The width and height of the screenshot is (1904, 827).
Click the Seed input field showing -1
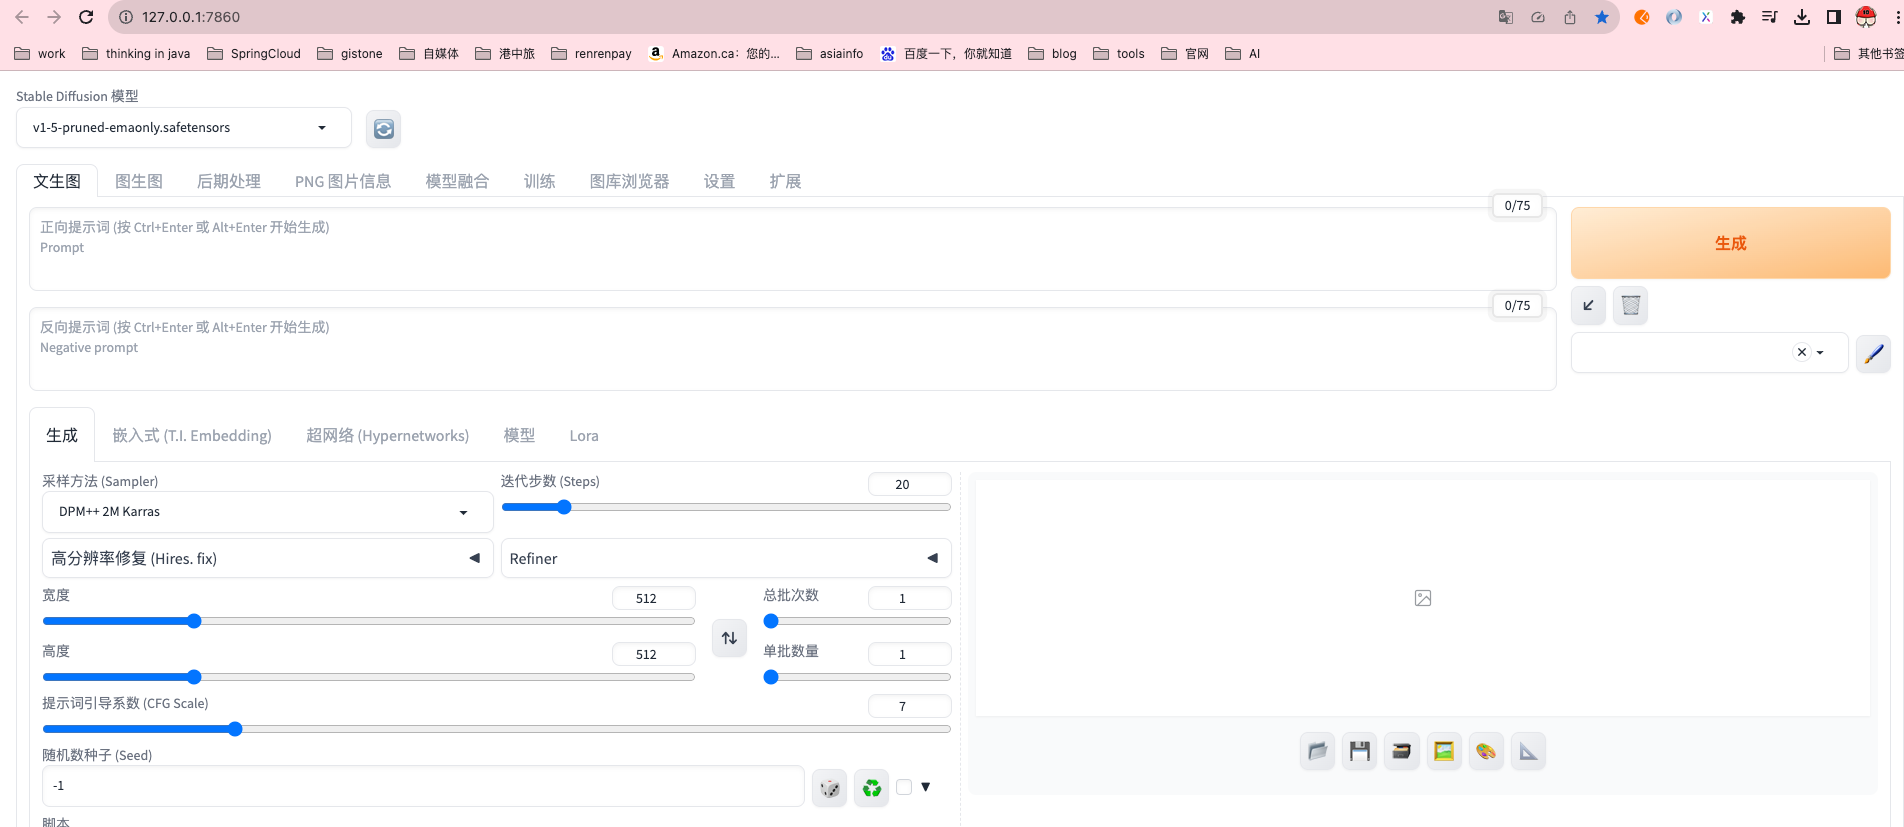[423, 786]
